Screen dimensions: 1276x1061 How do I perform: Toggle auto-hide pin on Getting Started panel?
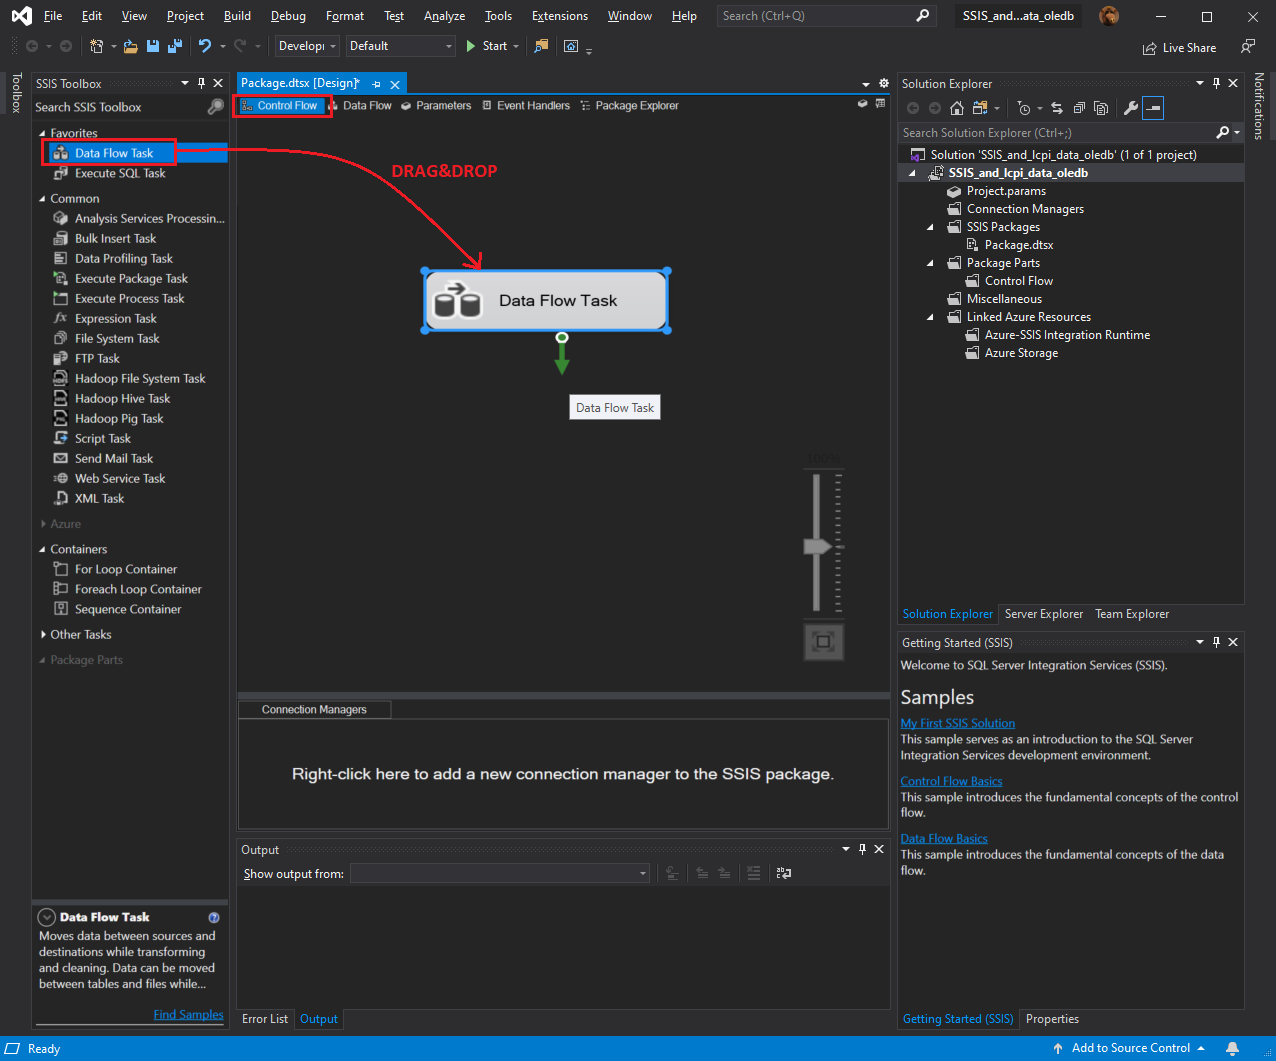point(1216,642)
